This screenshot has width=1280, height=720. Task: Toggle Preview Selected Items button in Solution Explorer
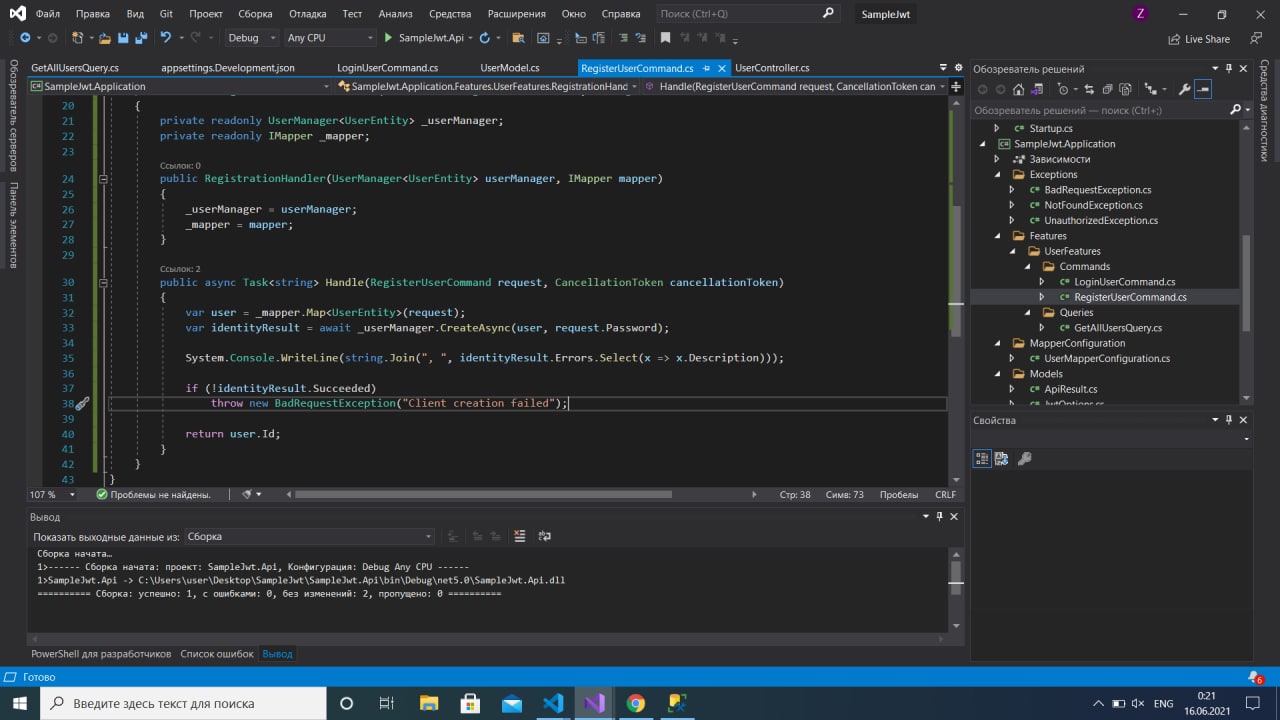1204,90
